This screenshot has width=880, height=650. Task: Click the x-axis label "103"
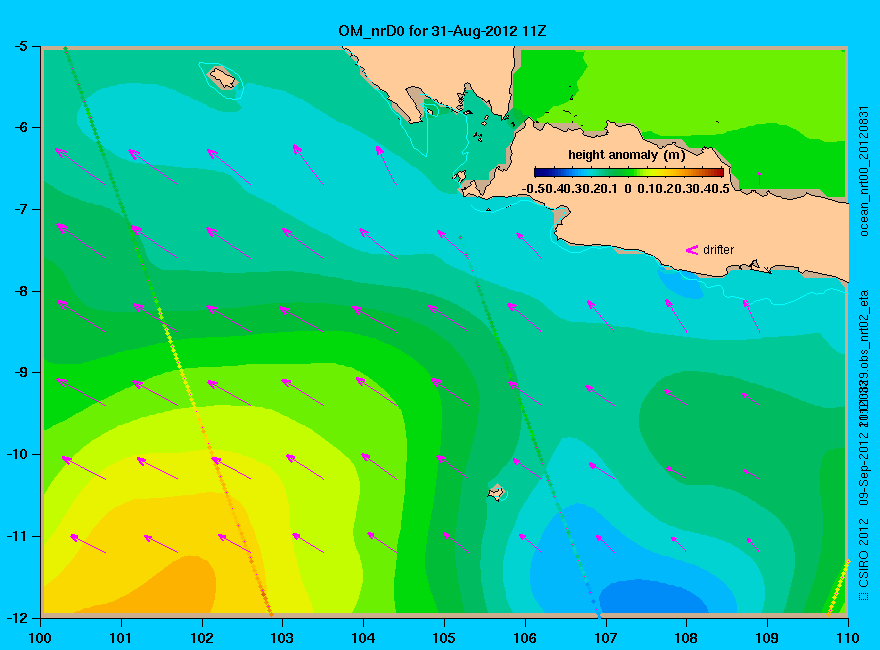pyautogui.click(x=282, y=638)
